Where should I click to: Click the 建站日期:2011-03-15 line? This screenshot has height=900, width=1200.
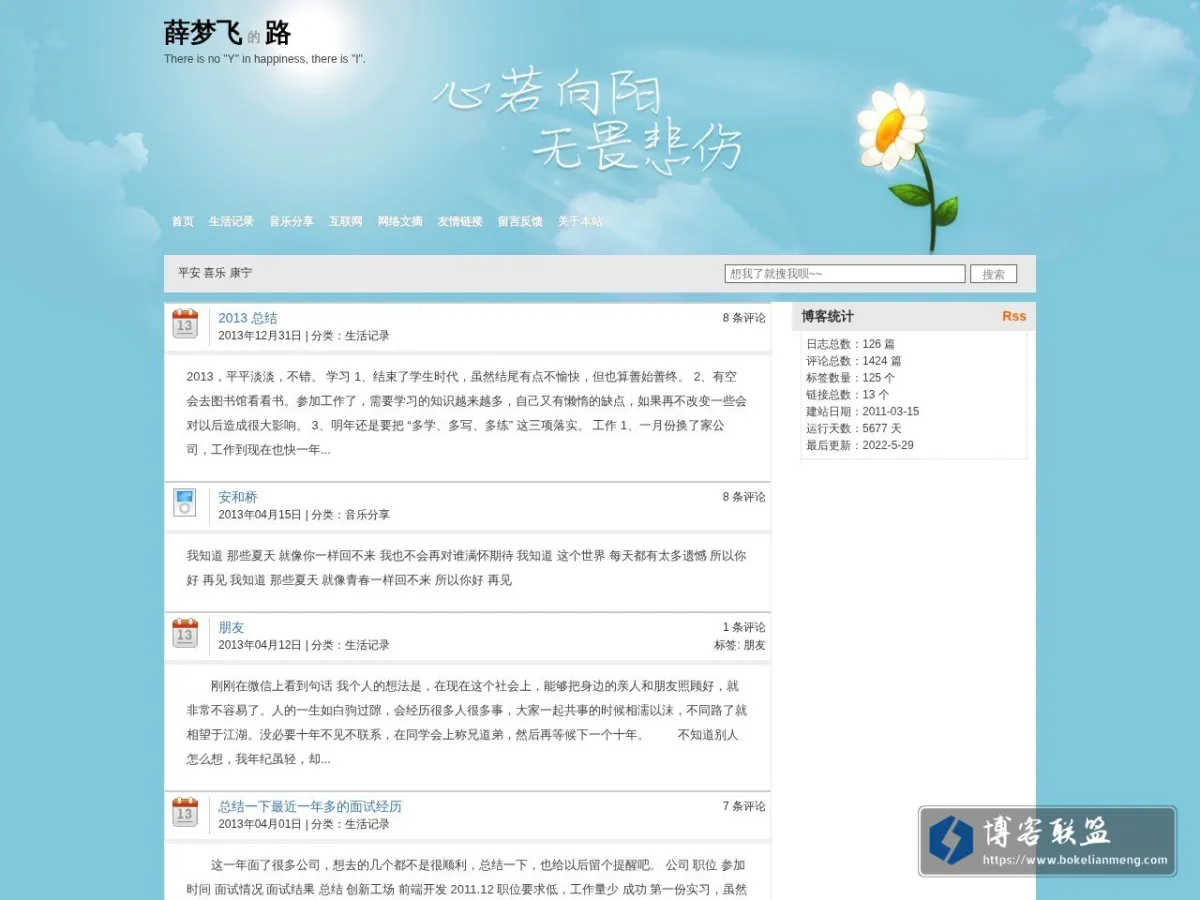(x=862, y=412)
